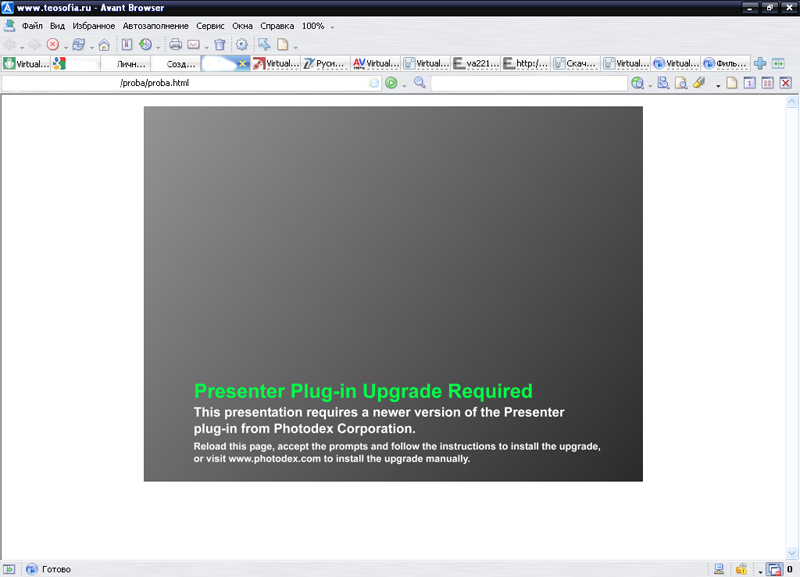Stop page loading with red X icon
Viewport: 800px width, 577px height.
pos(53,44)
